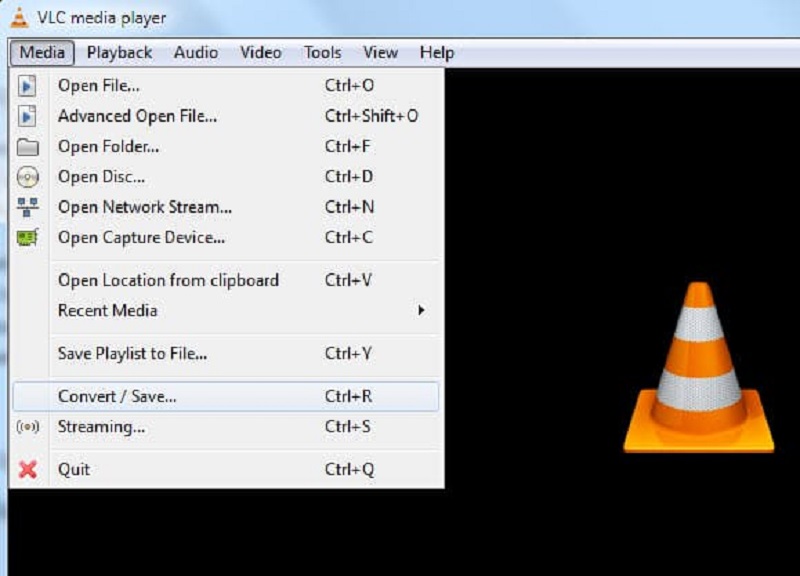Select the Open Capture Device icon
Screen dimensions: 800x576
point(26,238)
